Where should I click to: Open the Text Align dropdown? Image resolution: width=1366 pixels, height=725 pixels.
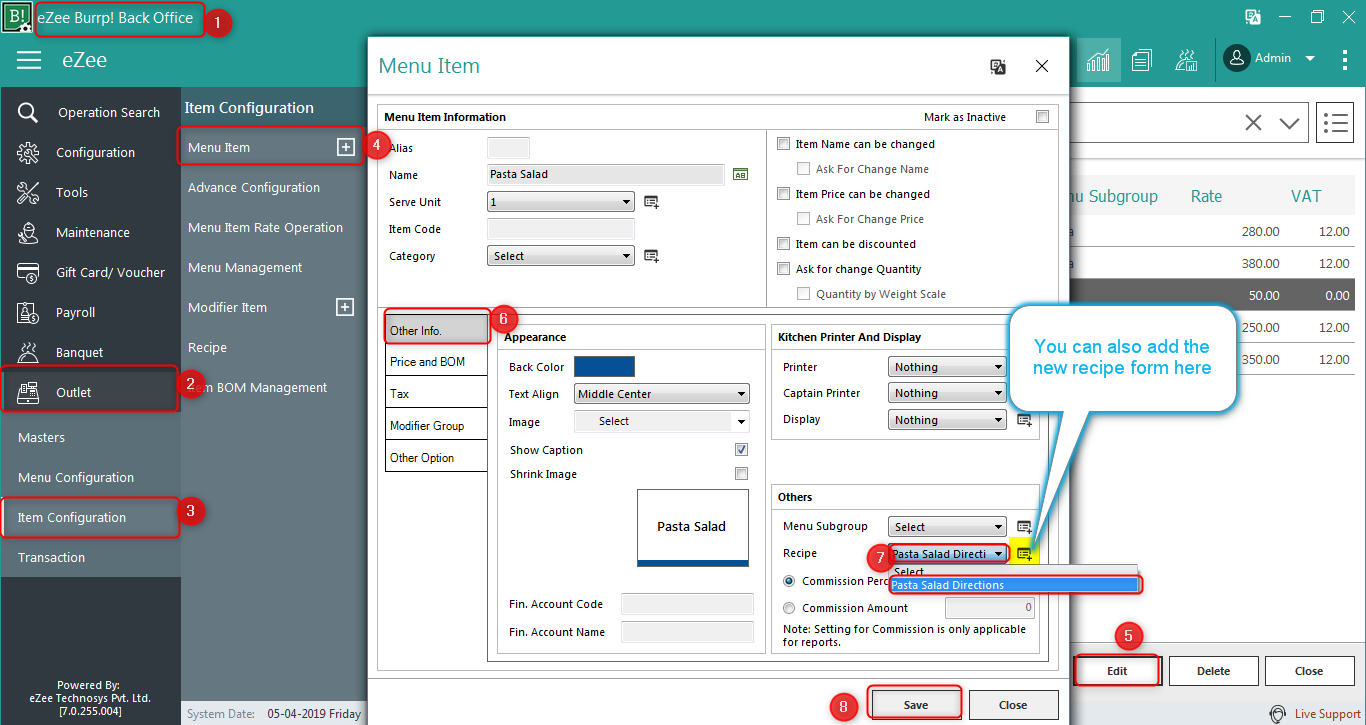(661, 394)
